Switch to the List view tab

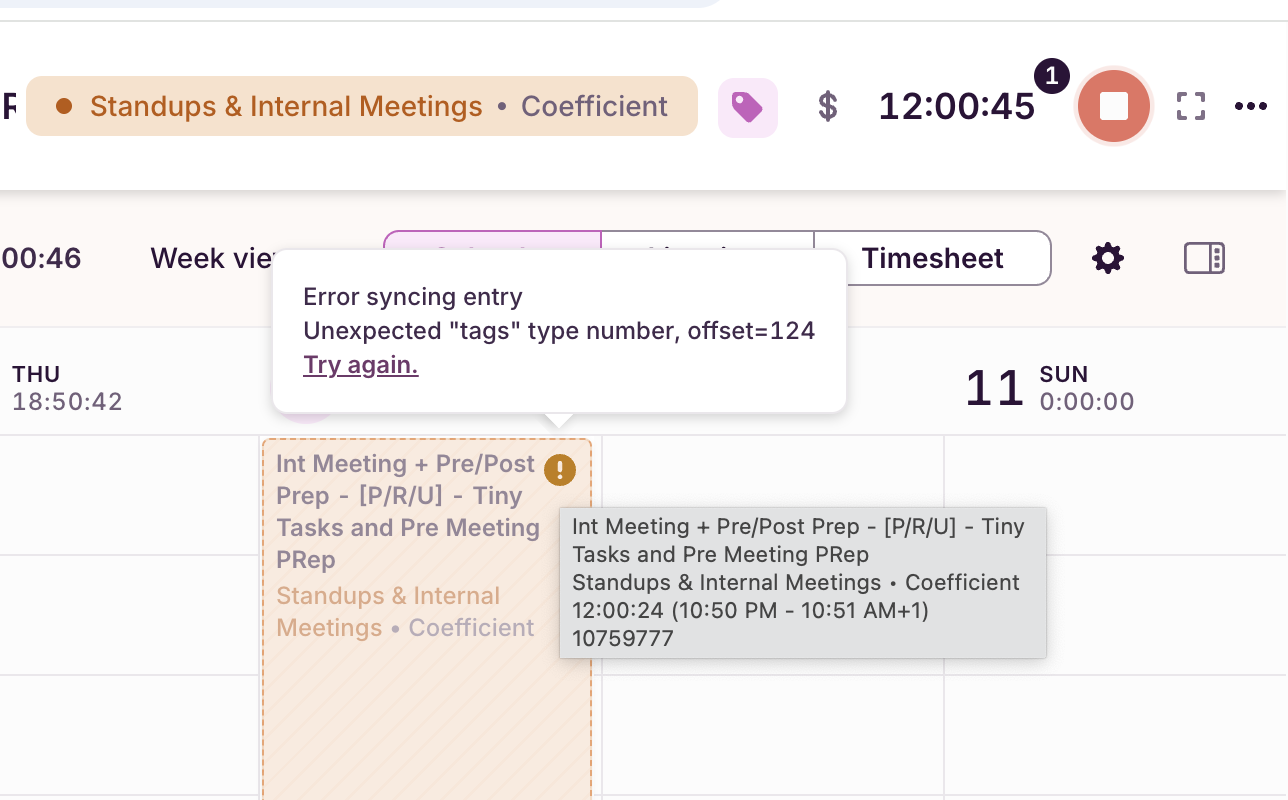tap(707, 240)
